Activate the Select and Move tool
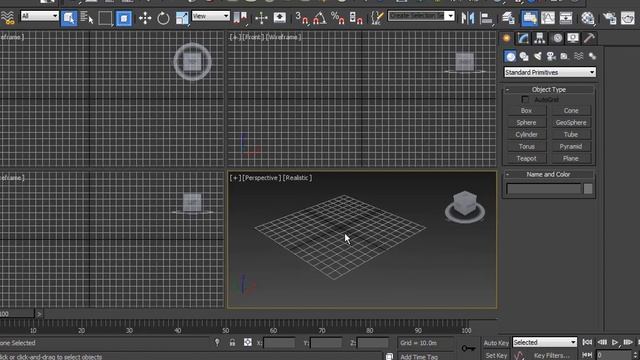This screenshot has height=360, width=640. click(145, 18)
